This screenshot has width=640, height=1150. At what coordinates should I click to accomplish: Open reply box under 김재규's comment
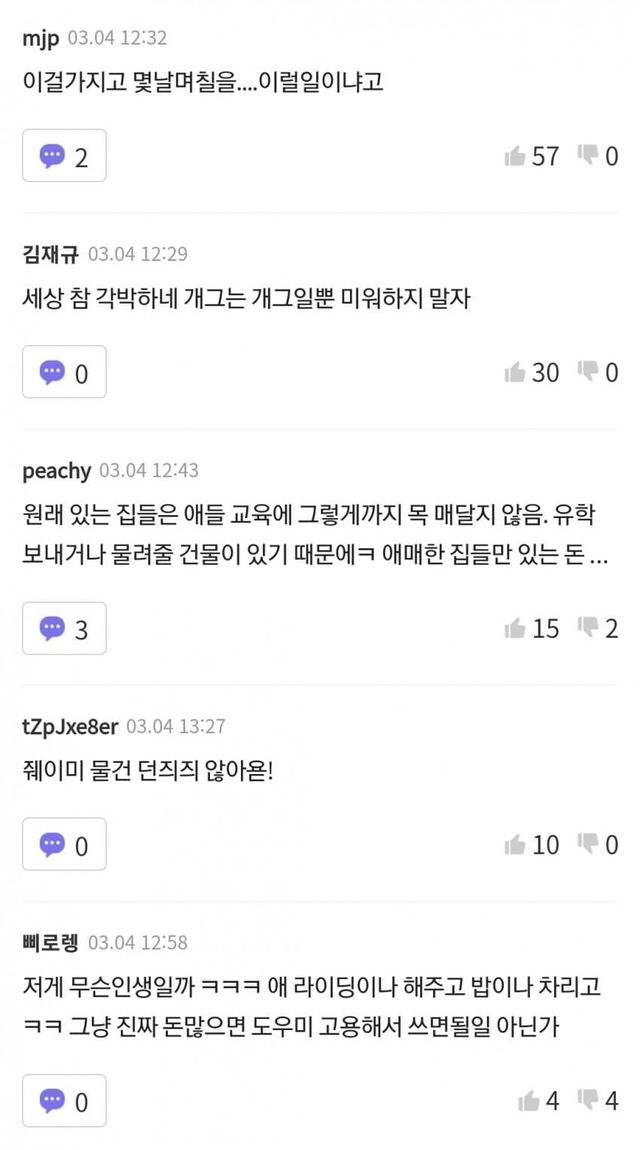pos(64,372)
